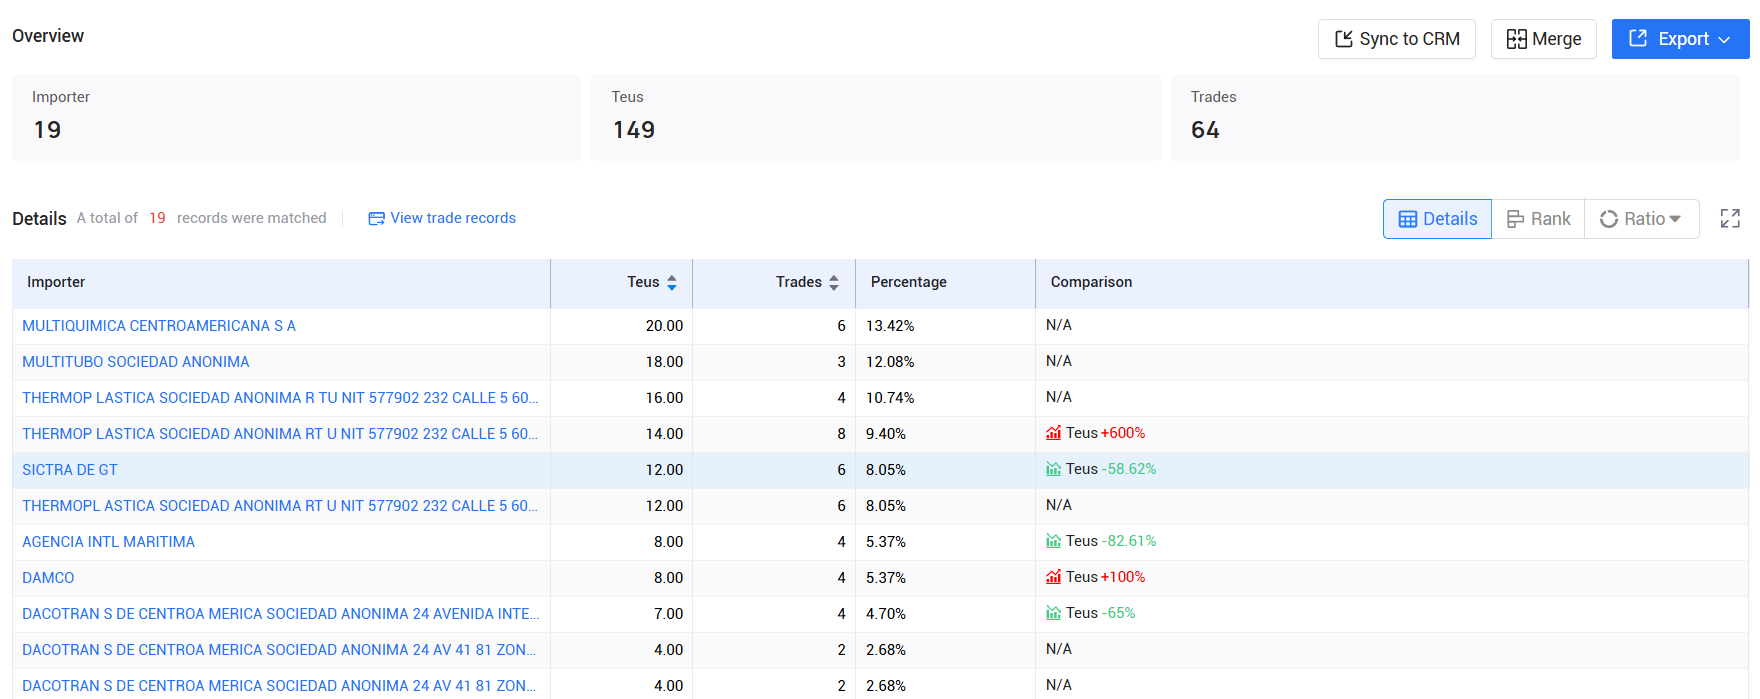Open DACOTRAN 24 AVENIDA INTE importer link
This screenshot has height=699, width=1760.
(x=280, y=614)
